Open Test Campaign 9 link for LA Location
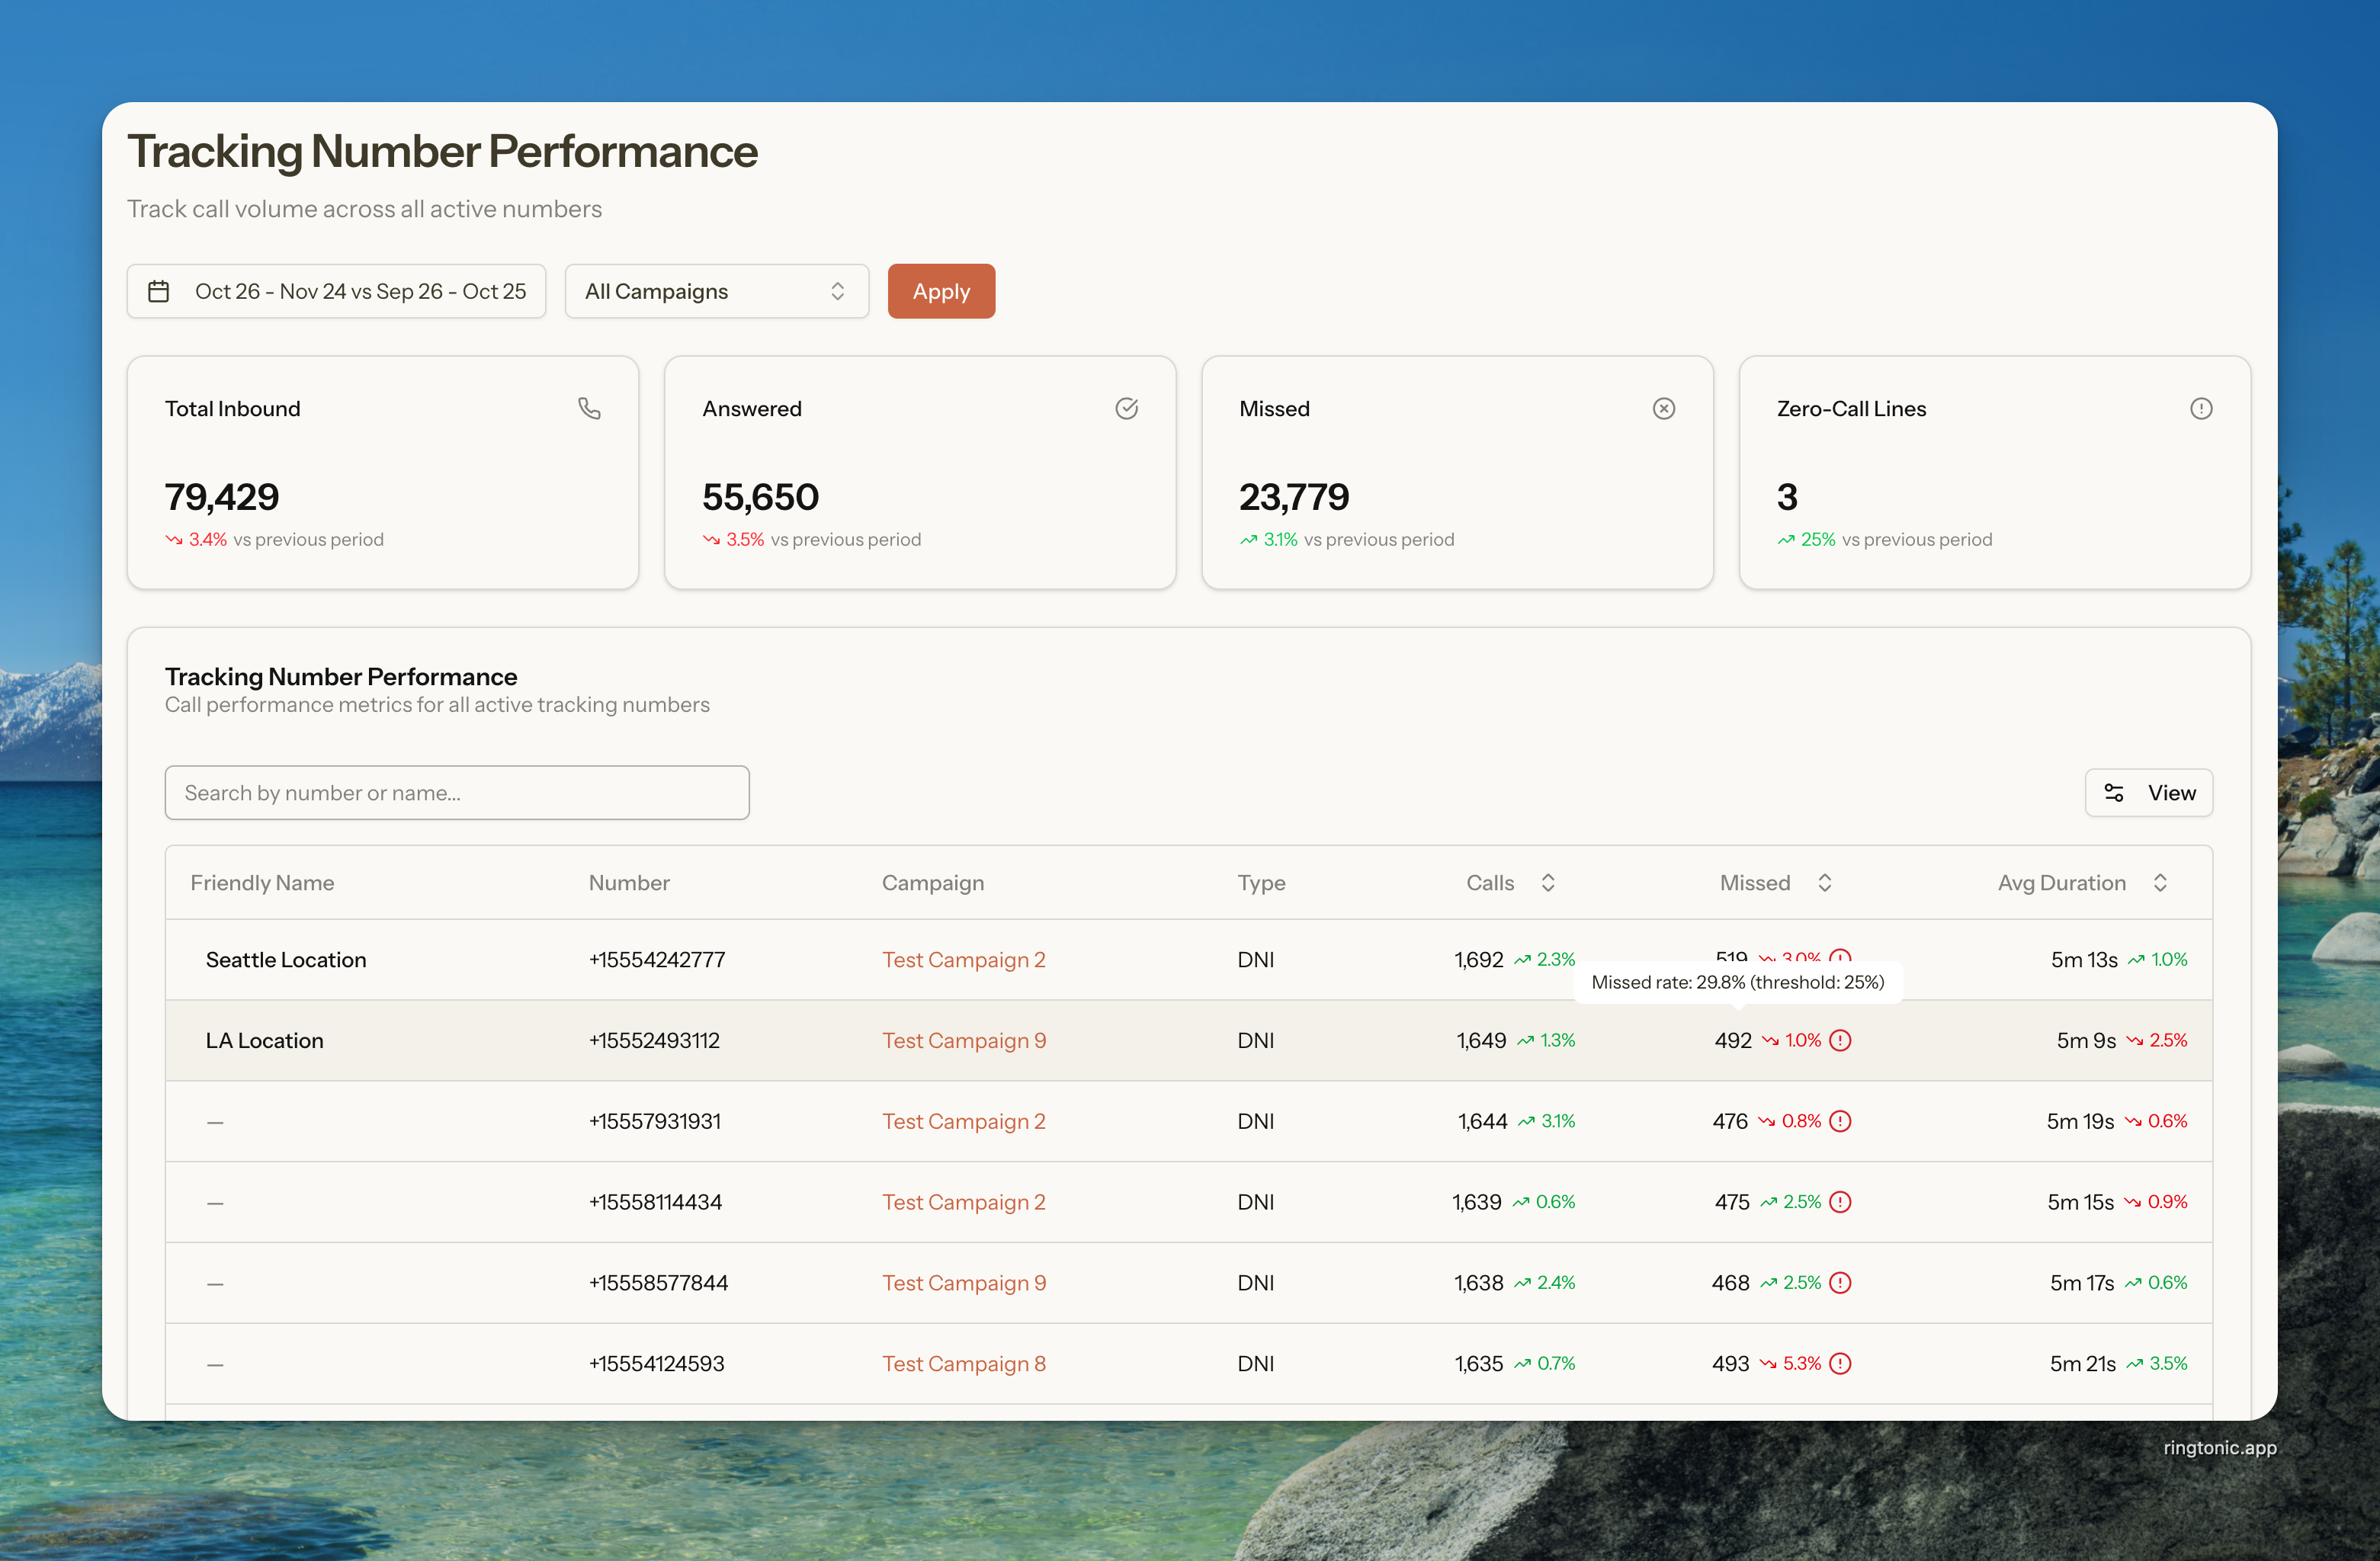The height and width of the screenshot is (1561, 2380). click(963, 1040)
